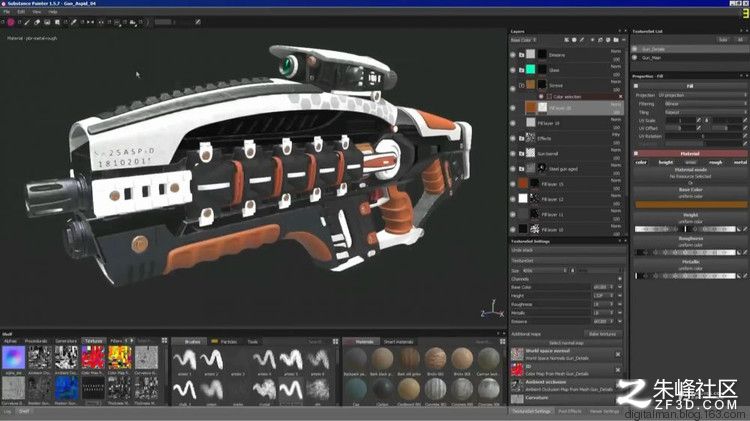Click the UV Scale input field

coord(681,121)
